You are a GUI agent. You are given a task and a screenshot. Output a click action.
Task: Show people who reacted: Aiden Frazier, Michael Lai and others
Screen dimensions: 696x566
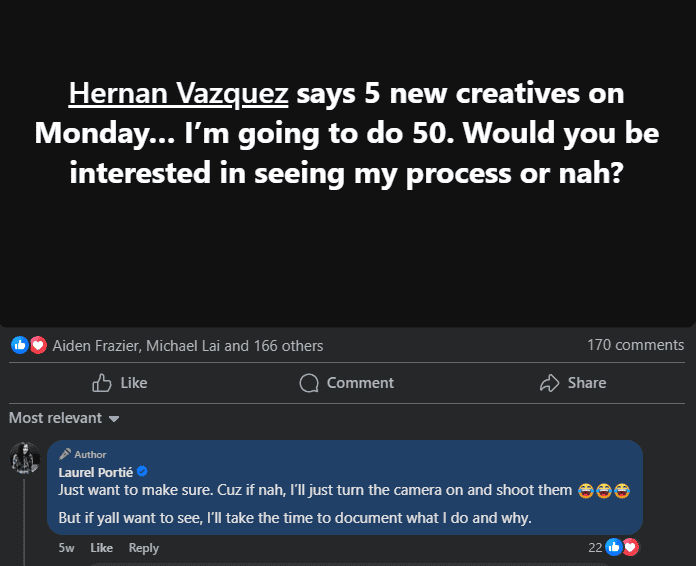[187, 346]
